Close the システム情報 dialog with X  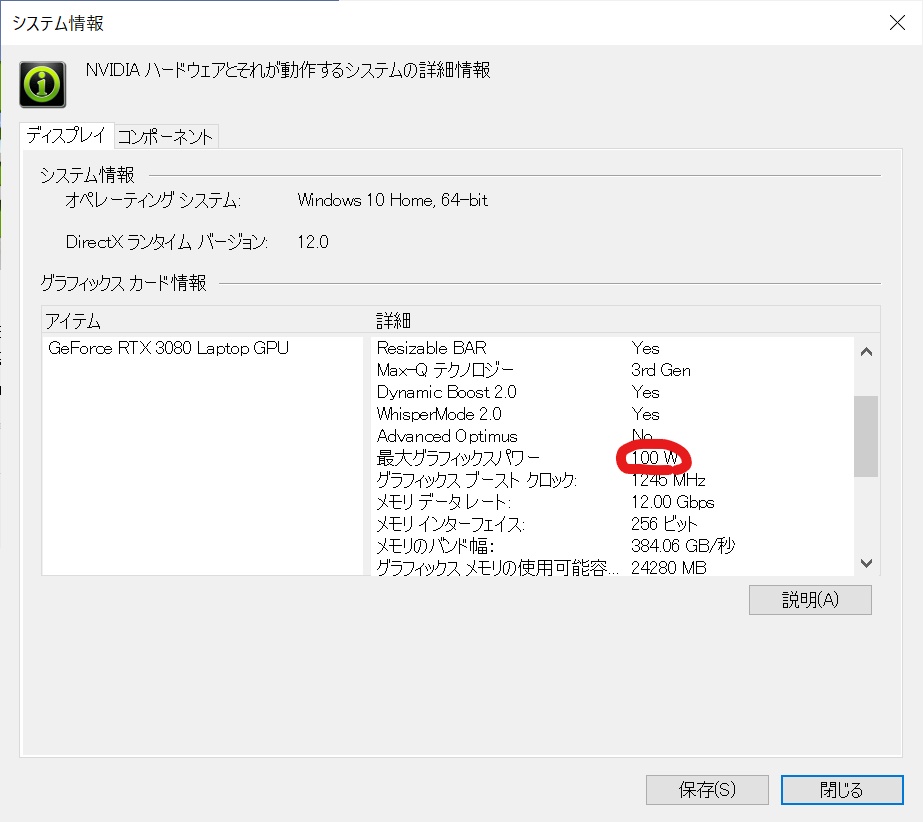pos(897,23)
